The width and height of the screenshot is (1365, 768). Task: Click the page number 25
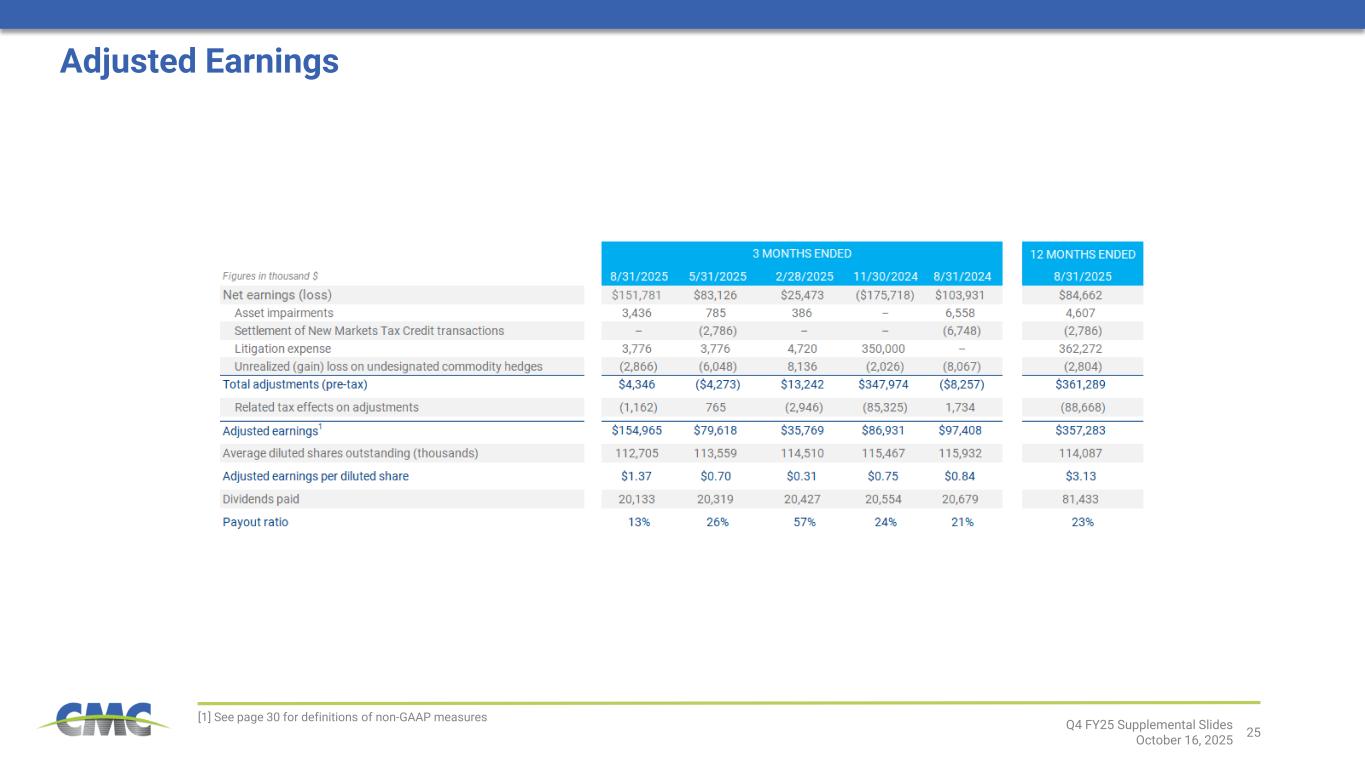(1253, 733)
